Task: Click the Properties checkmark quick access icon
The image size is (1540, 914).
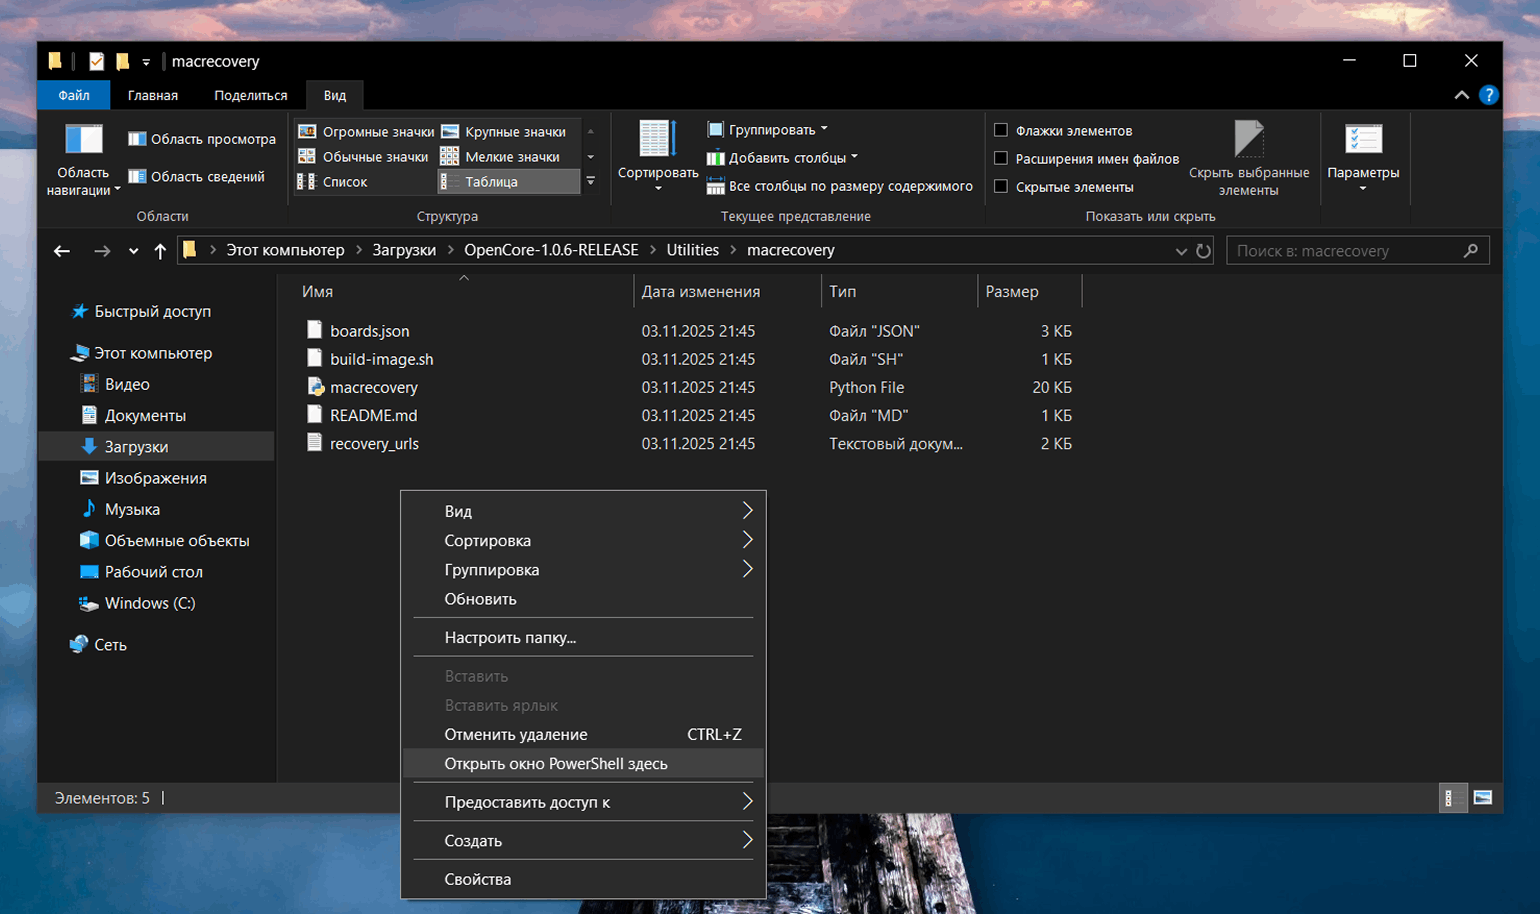Action: [96, 61]
